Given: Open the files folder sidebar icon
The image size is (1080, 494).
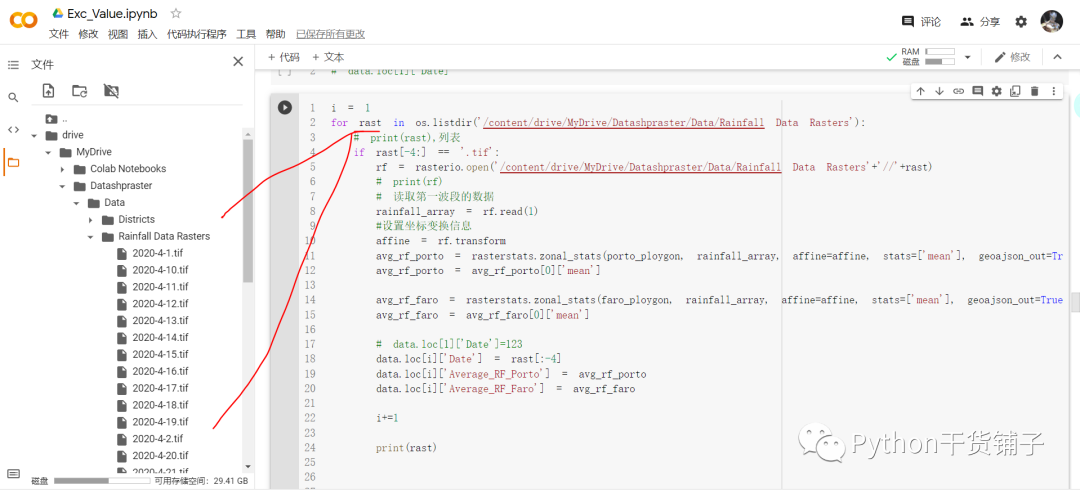Looking at the screenshot, I should 13,163.
